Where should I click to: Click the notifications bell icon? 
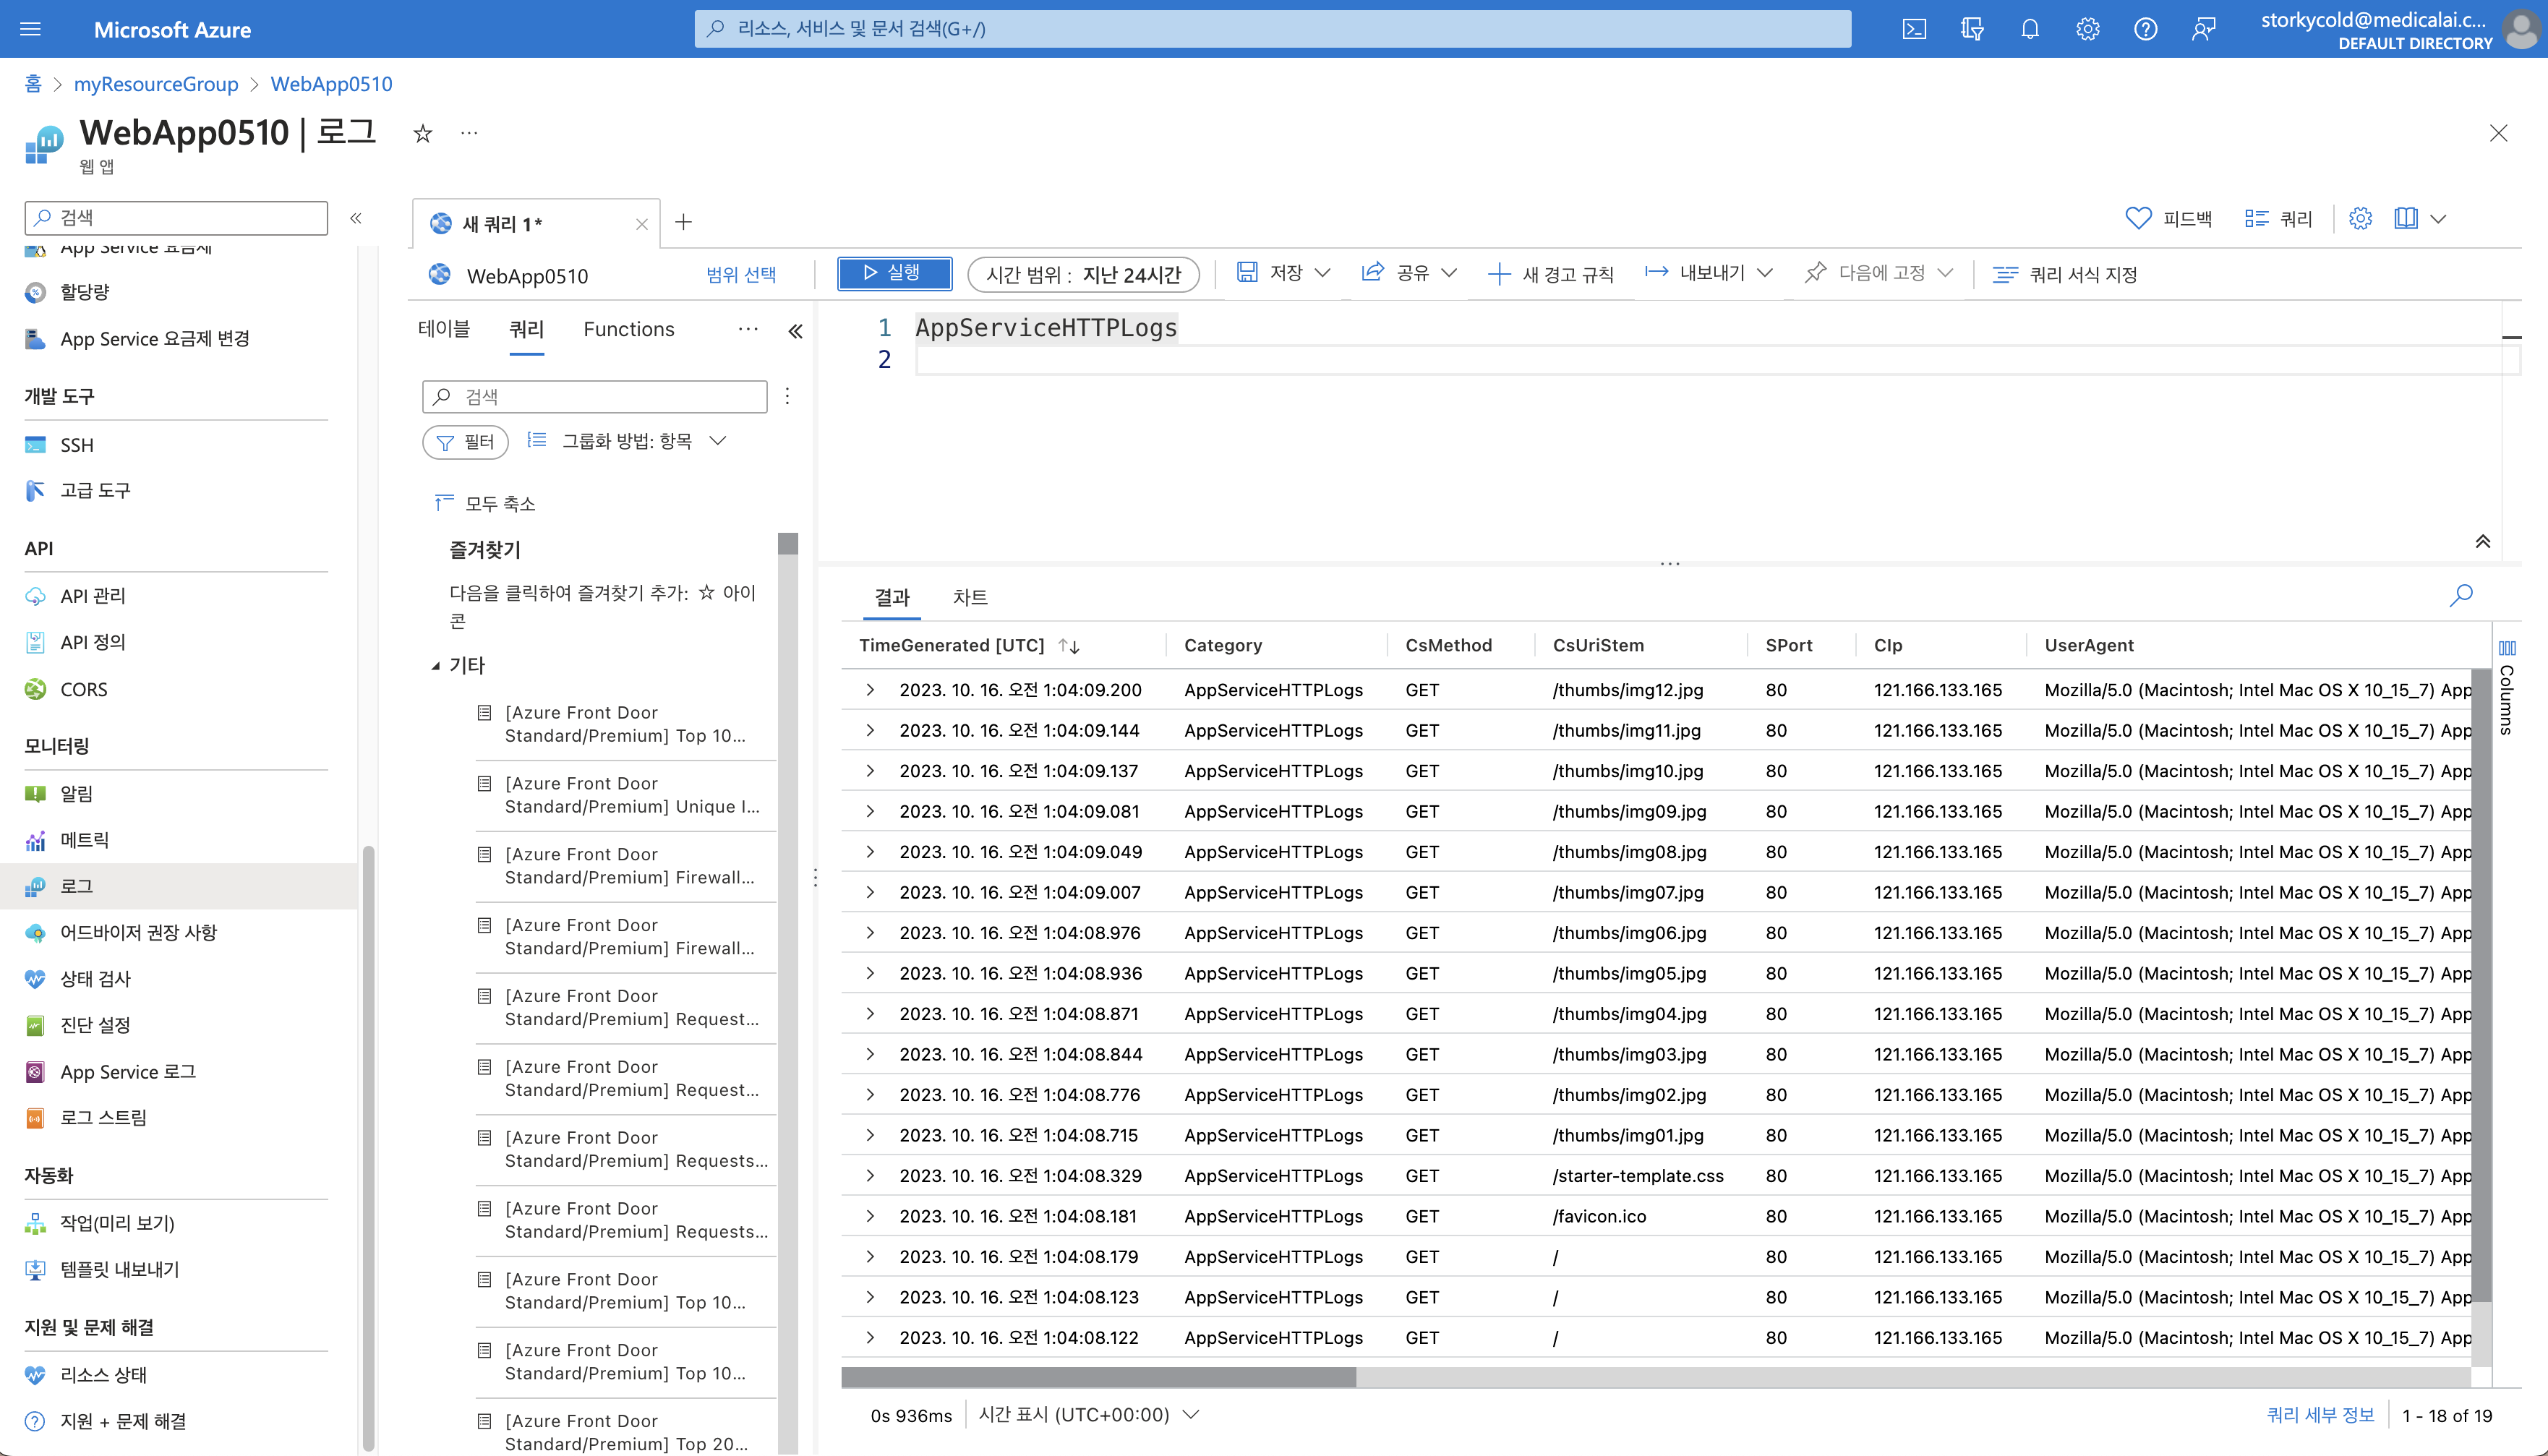[x=2029, y=29]
